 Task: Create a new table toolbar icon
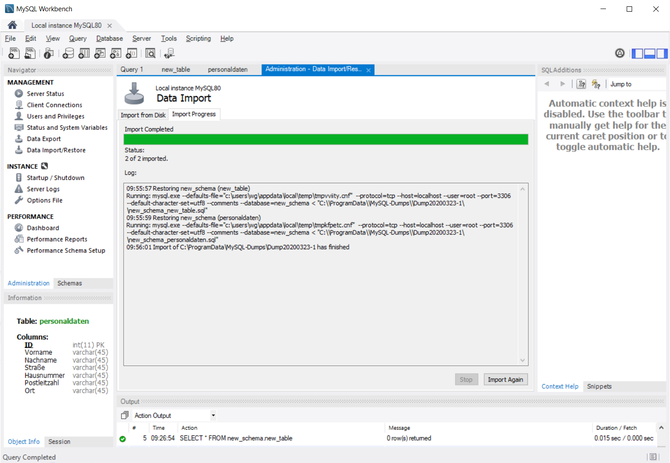click(84, 53)
